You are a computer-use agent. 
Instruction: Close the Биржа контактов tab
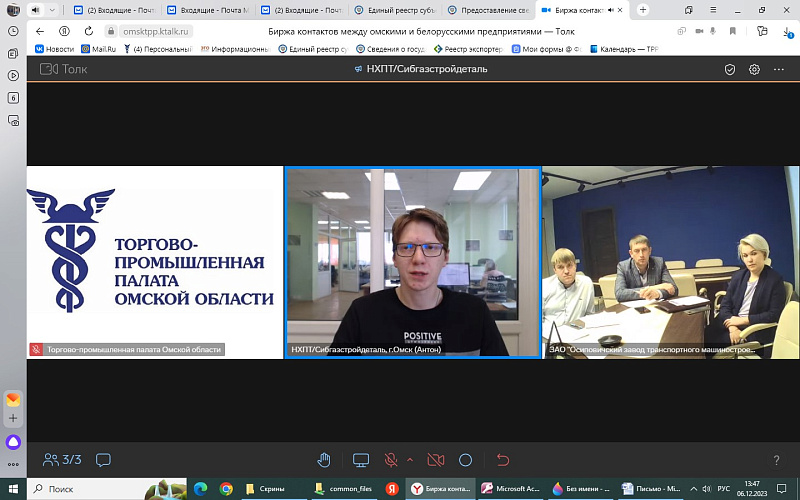tap(620, 10)
